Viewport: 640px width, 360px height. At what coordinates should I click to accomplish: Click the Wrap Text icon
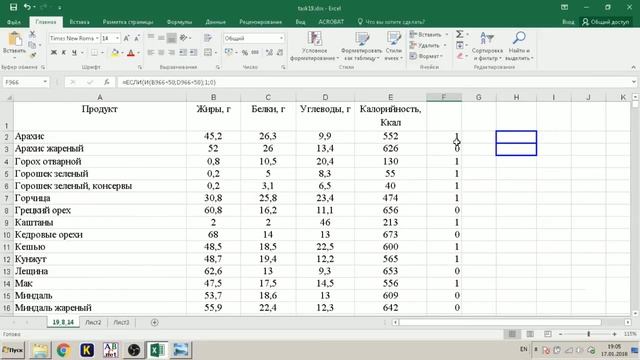click(208, 38)
